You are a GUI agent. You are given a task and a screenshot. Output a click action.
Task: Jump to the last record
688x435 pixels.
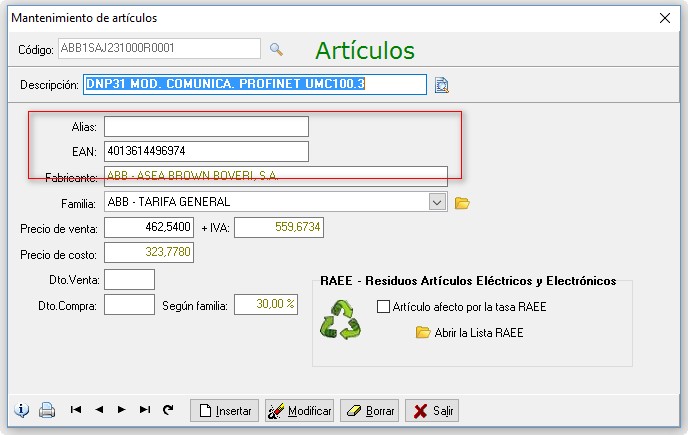pyautogui.click(x=145, y=410)
